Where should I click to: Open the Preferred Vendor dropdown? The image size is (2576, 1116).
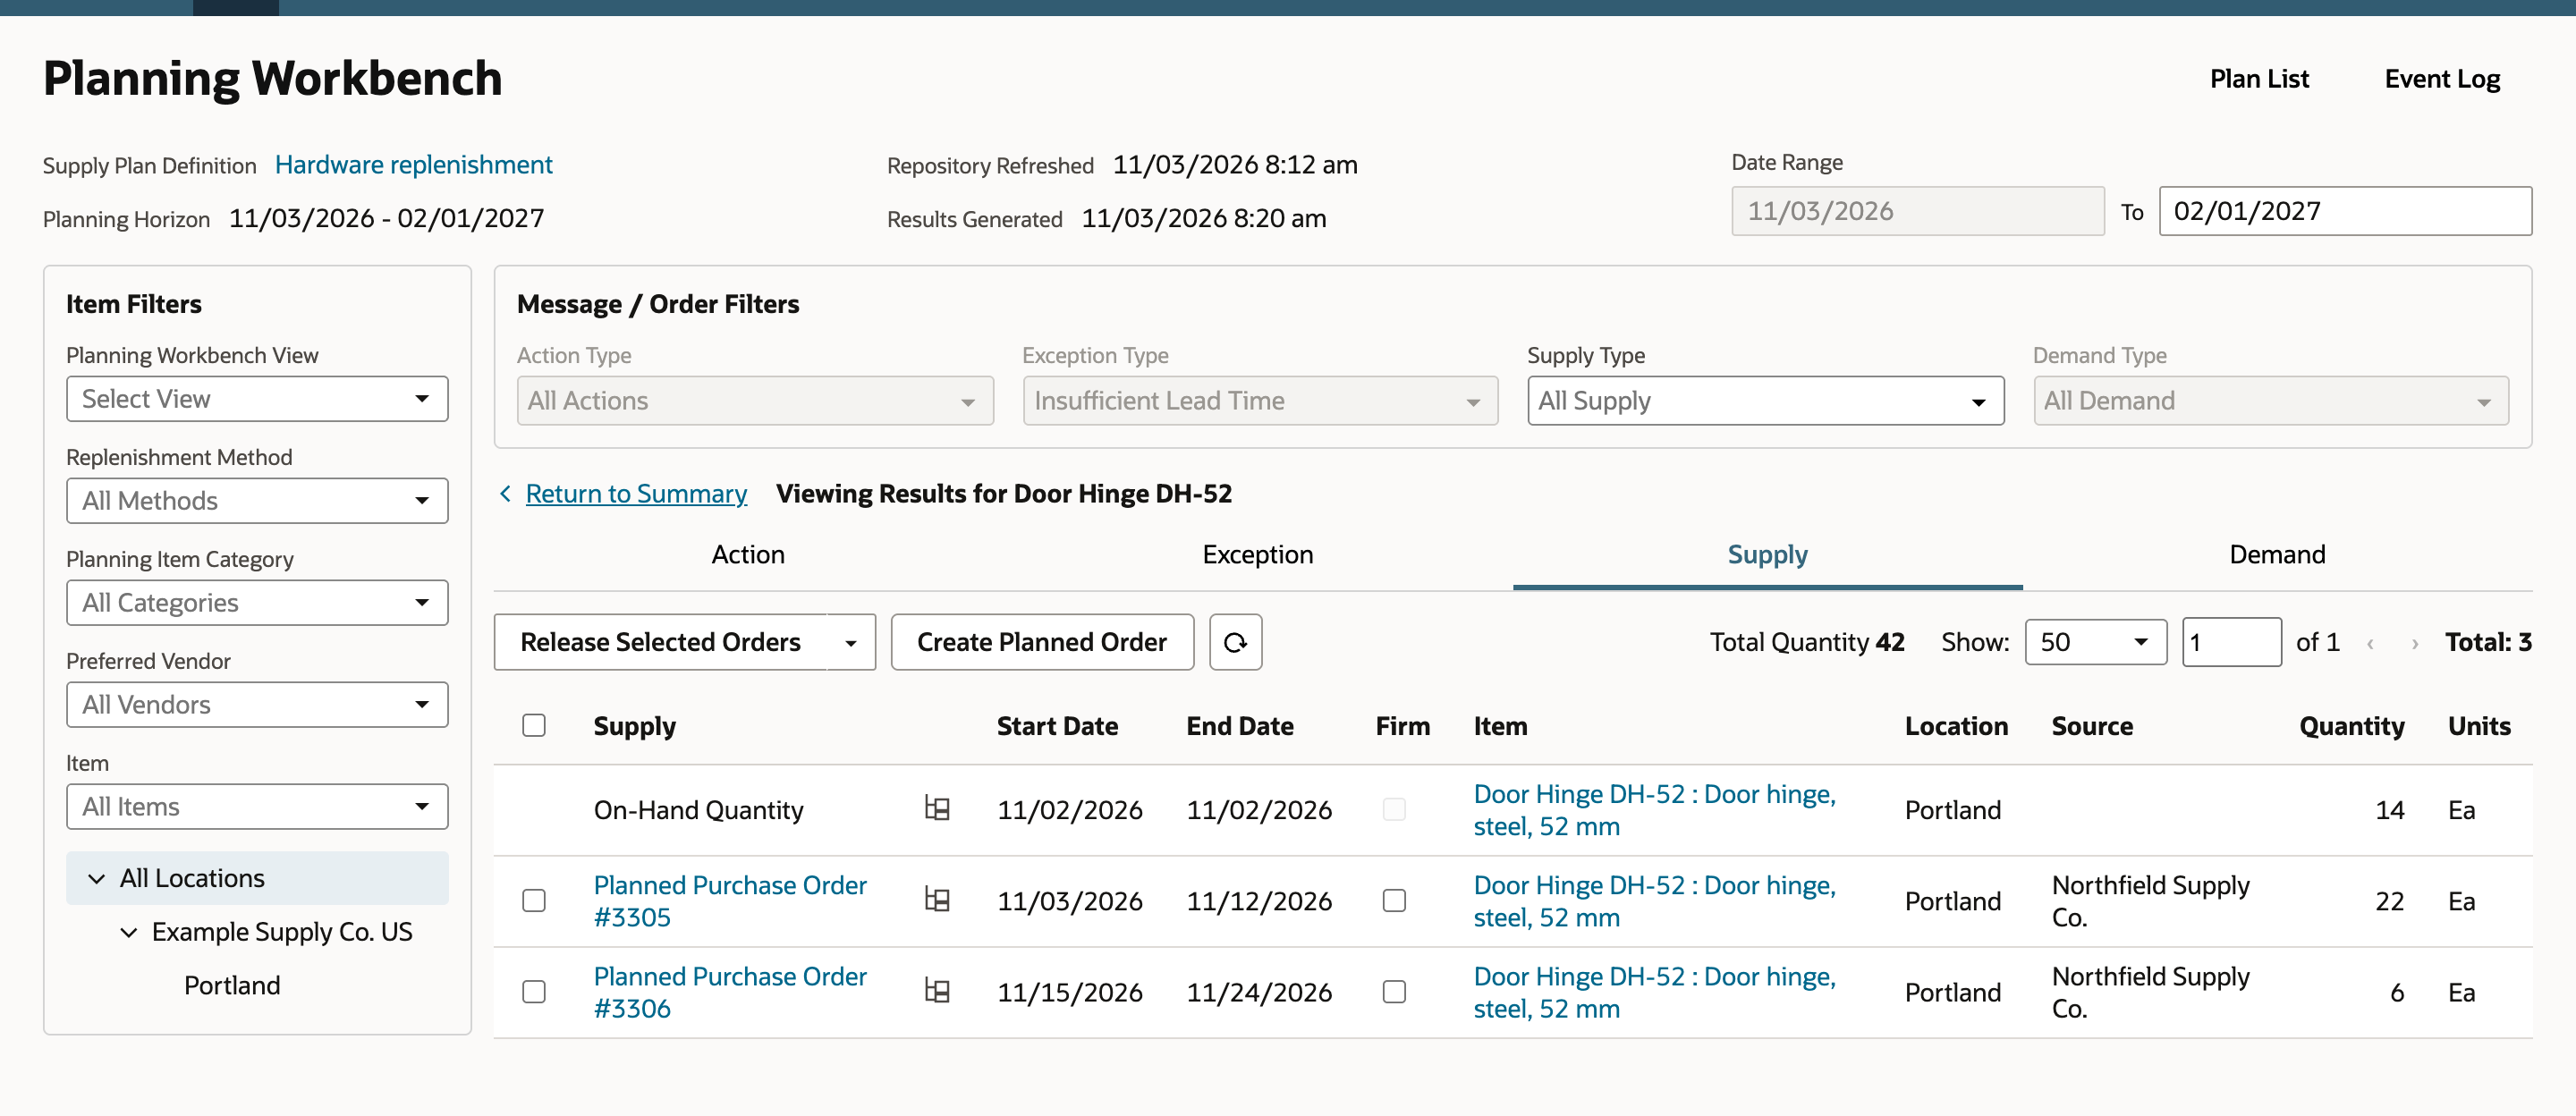click(x=257, y=705)
